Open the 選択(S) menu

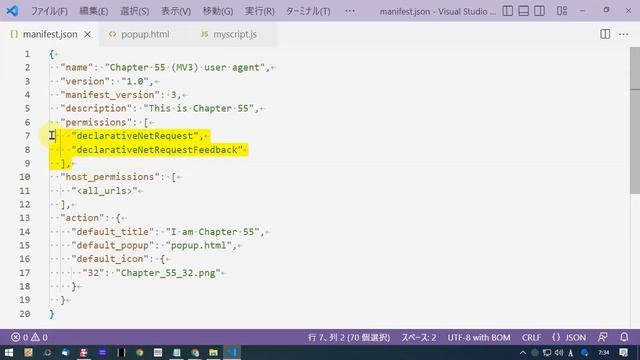(134, 11)
